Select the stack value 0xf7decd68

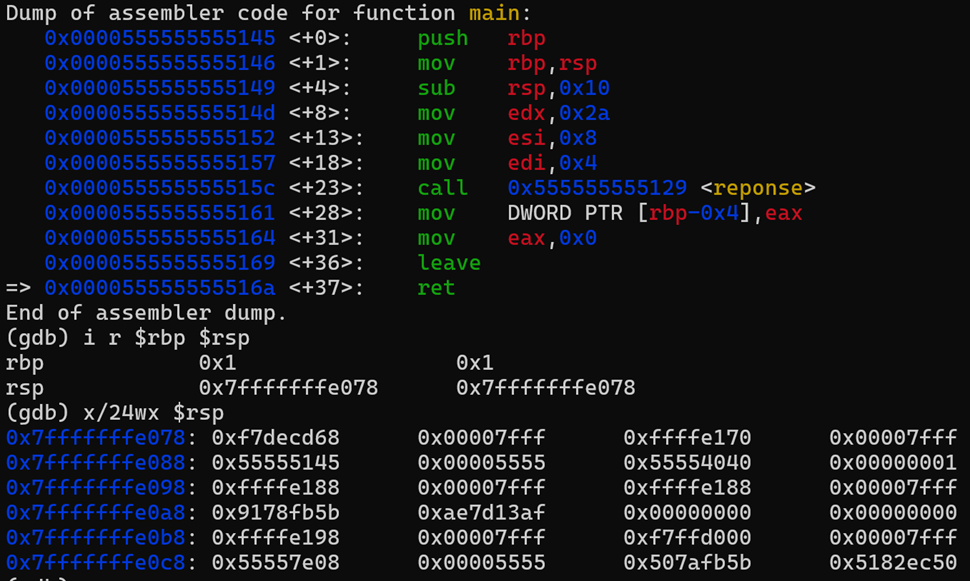(x=275, y=437)
